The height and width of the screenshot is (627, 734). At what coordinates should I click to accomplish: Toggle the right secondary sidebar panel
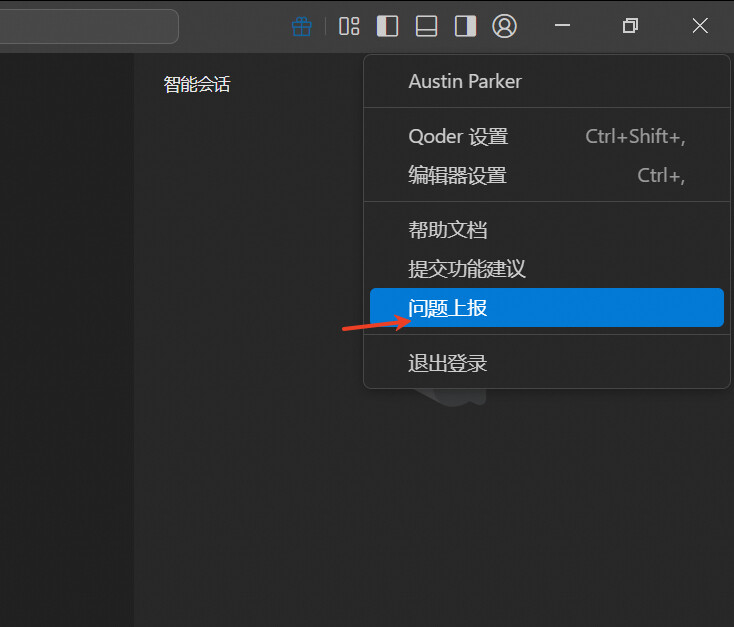465,26
